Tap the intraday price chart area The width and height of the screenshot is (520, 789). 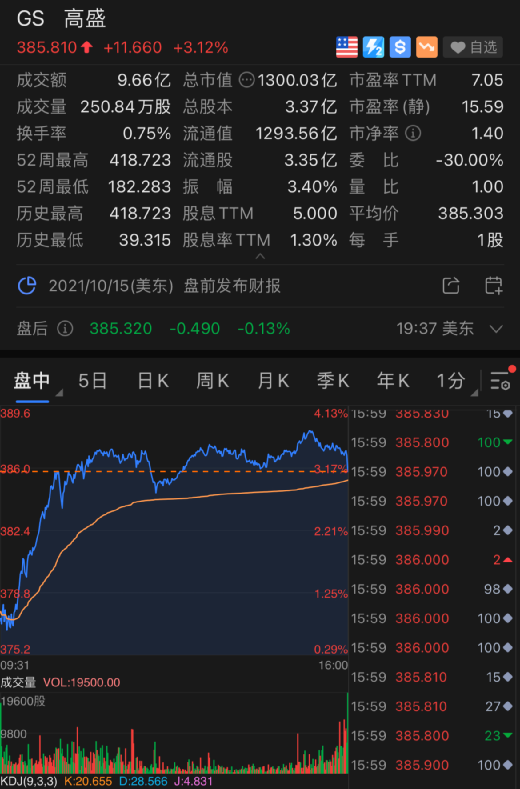click(174, 531)
